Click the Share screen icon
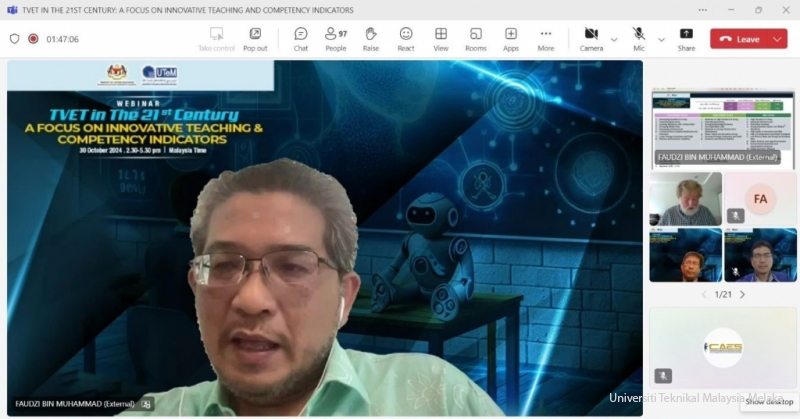Screen dimensions: 800x419 686,38
